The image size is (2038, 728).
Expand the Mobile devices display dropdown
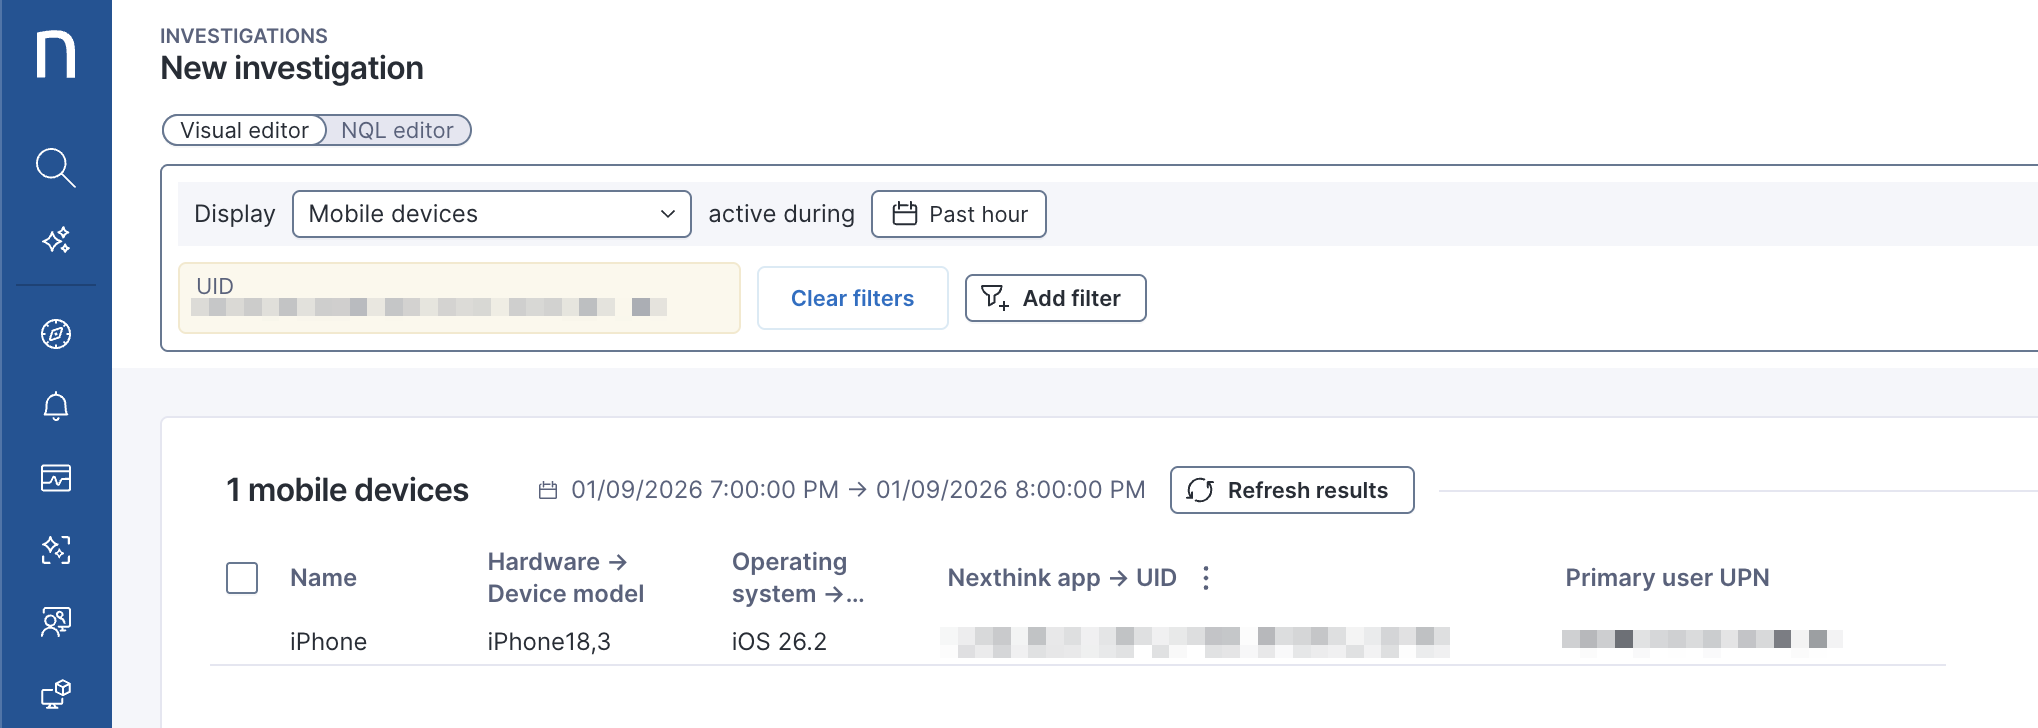coord(491,214)
